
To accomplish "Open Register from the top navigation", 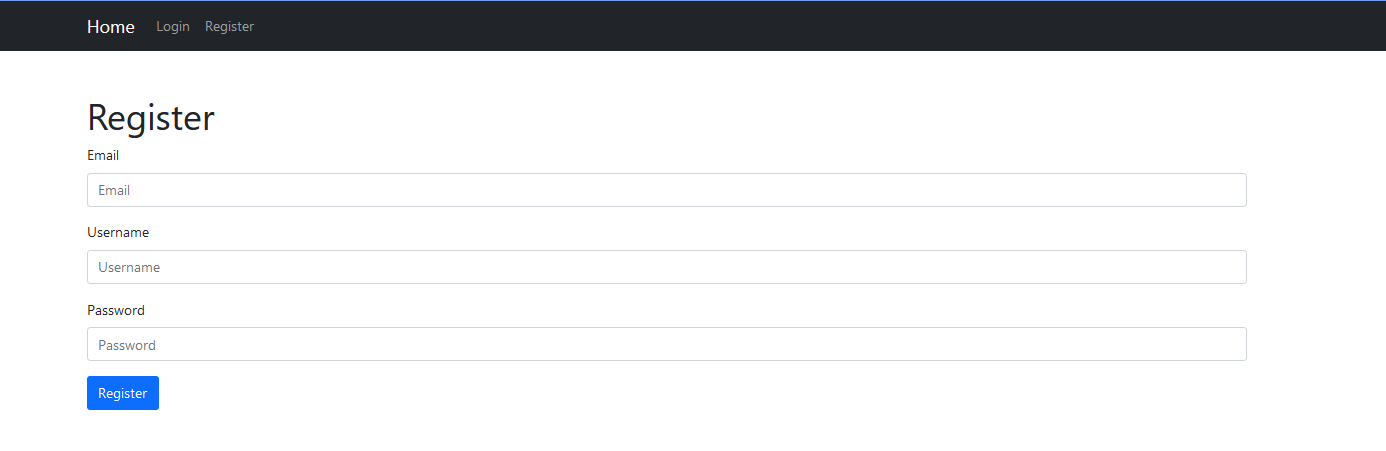I will pyautogui.click(x=229, y=27).
